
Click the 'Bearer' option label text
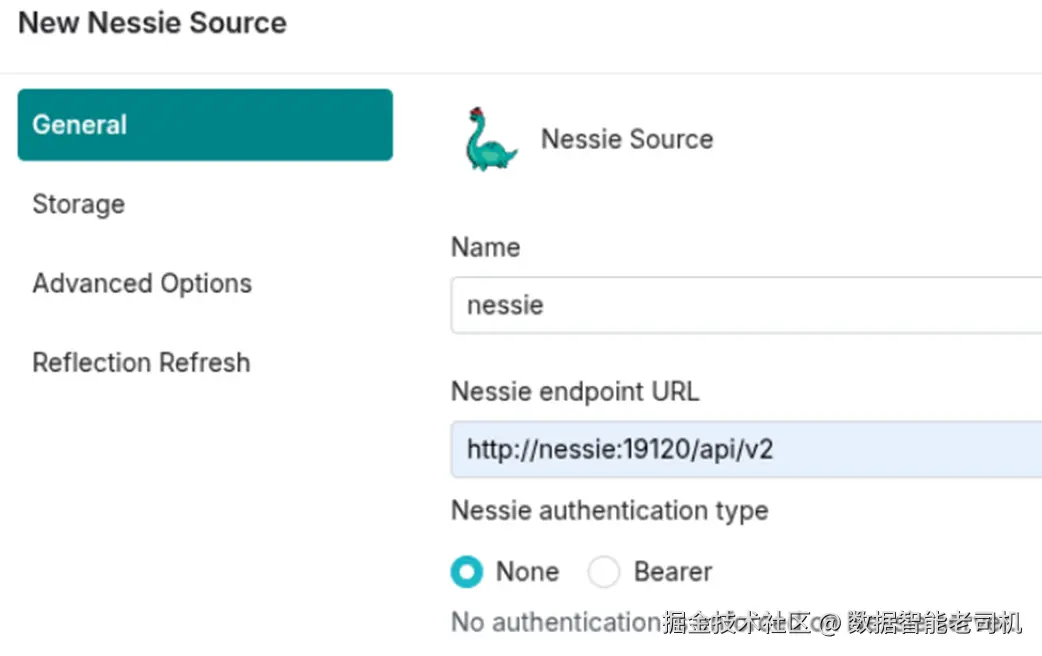point(673,572)
